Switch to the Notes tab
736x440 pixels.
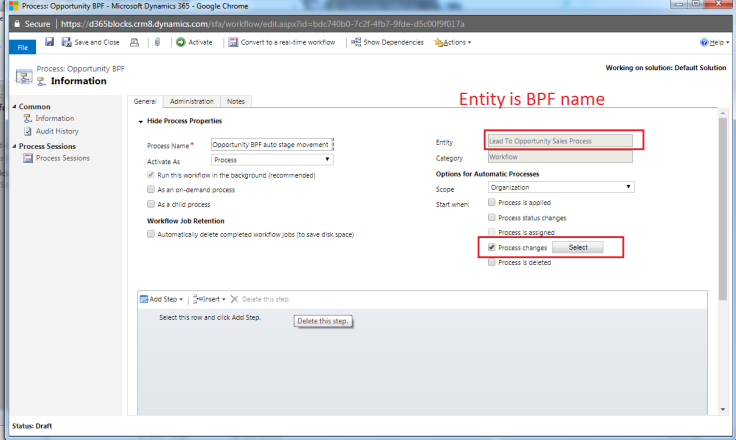pos(236,101)
